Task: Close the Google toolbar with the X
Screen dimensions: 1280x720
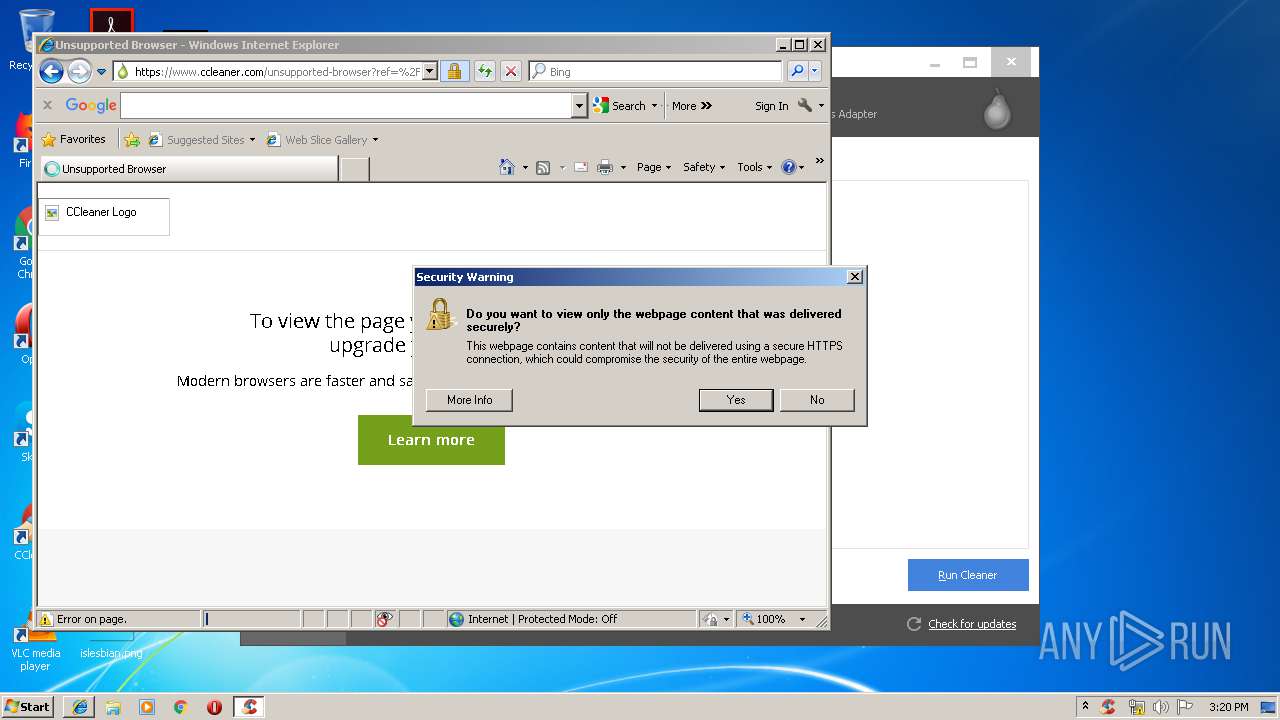Action: (47, 105)
